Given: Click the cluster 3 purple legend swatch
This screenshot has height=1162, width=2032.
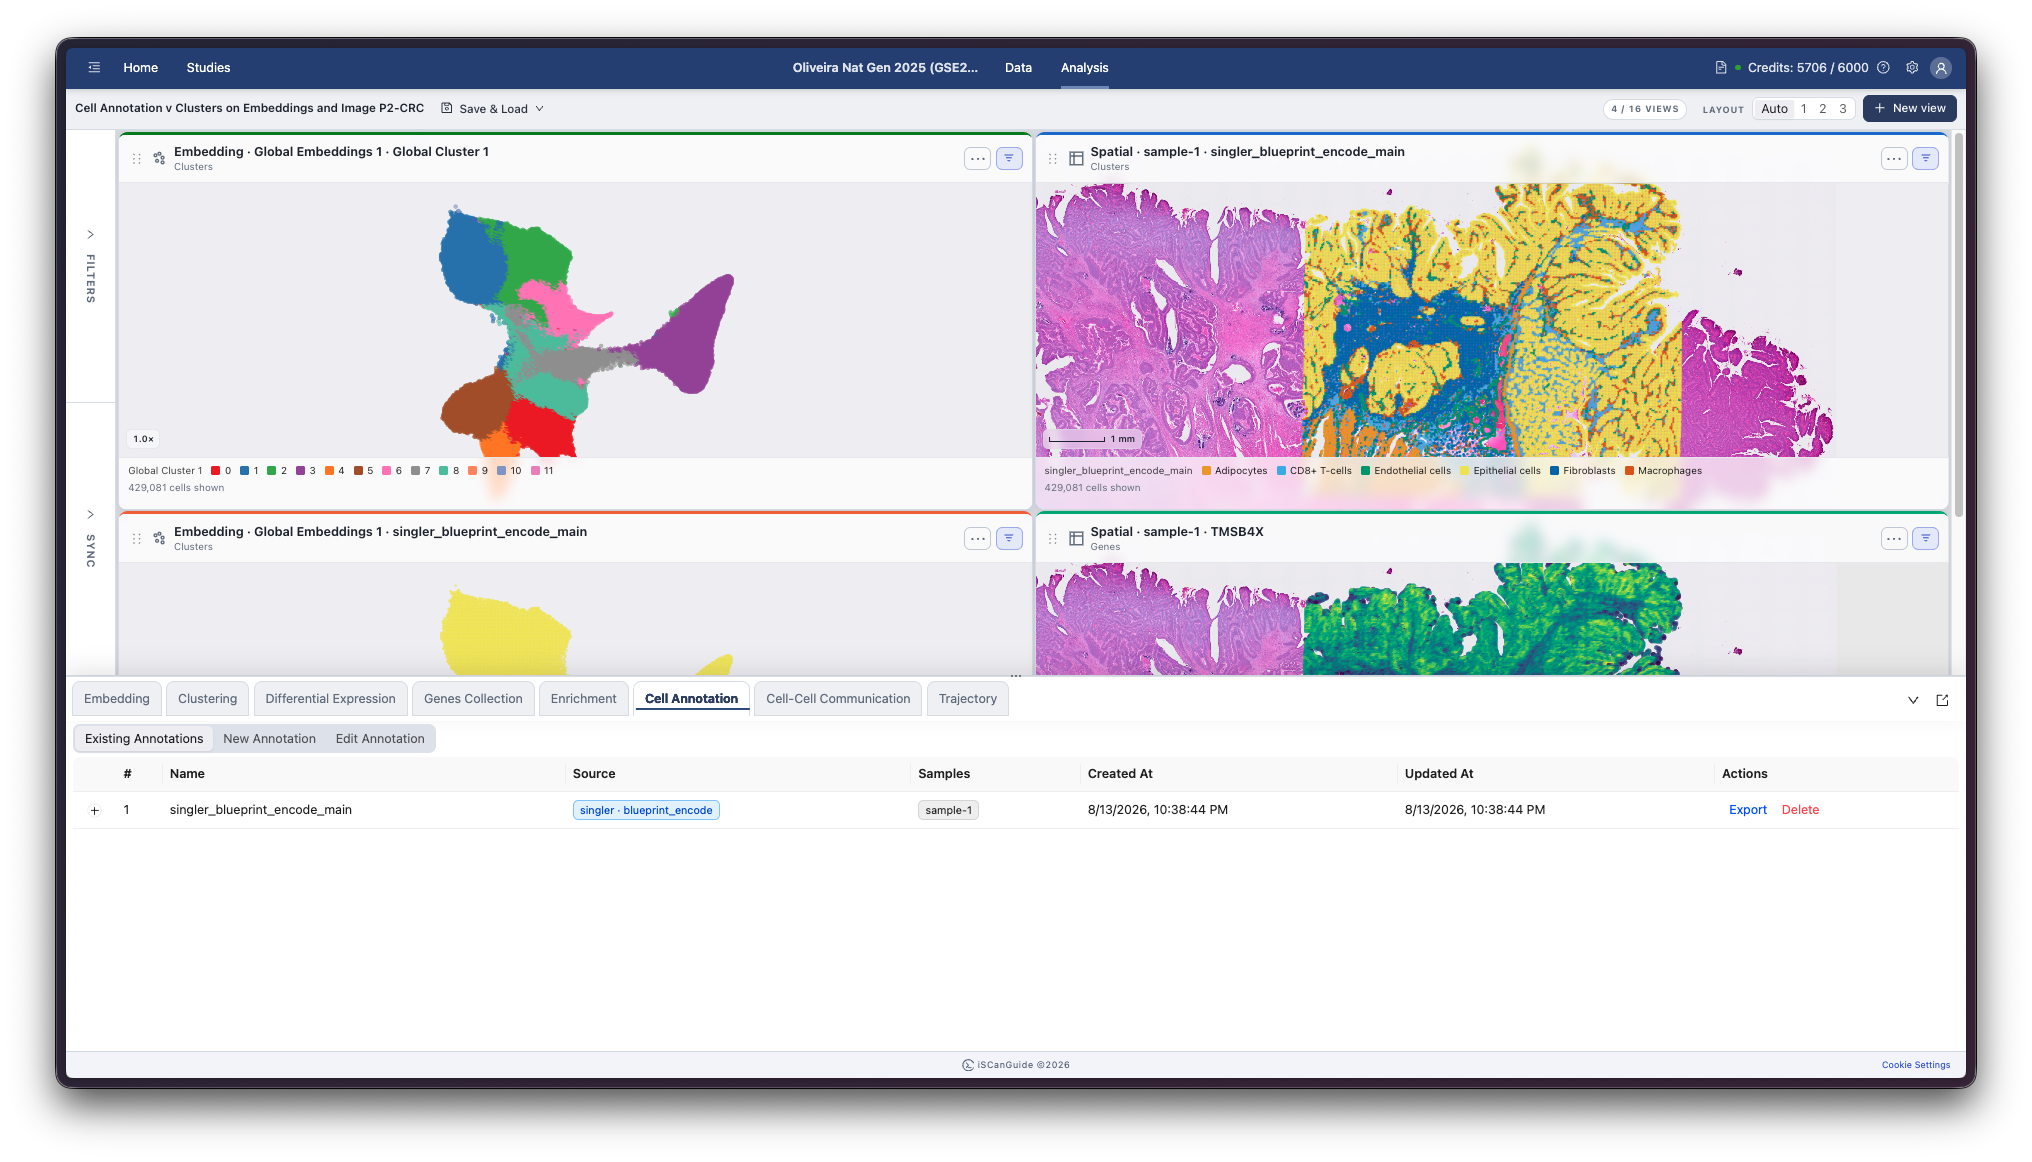Looking at the screenshot, I should point(300,470).
